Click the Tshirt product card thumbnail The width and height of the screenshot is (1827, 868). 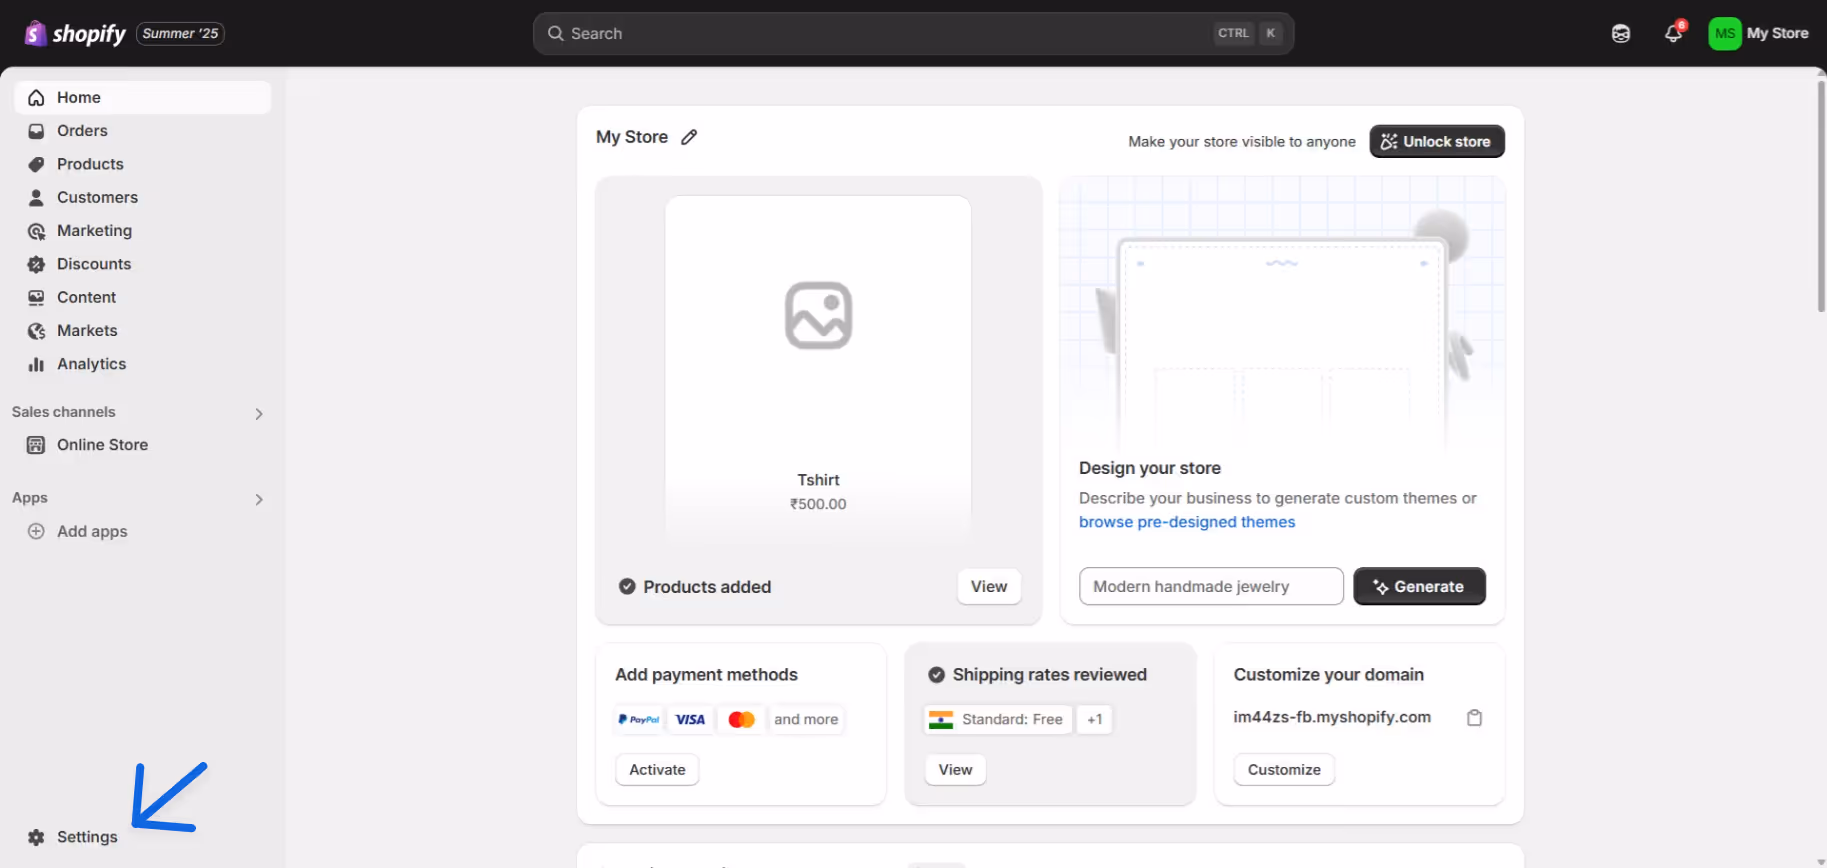(818, 370)
